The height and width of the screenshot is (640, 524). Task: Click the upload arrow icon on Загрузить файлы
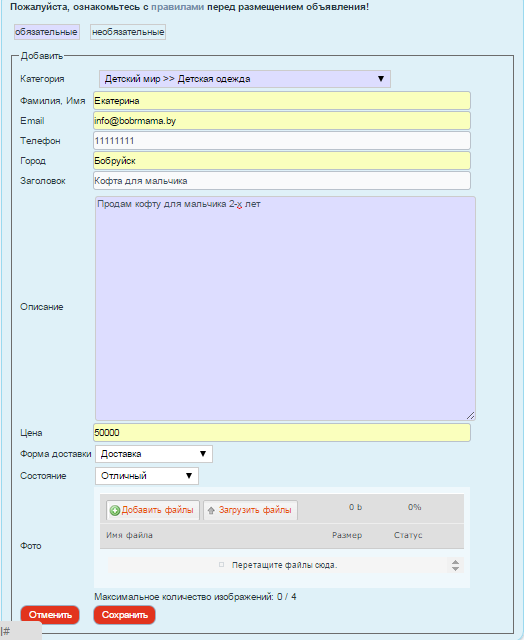[x=211, y=510]
